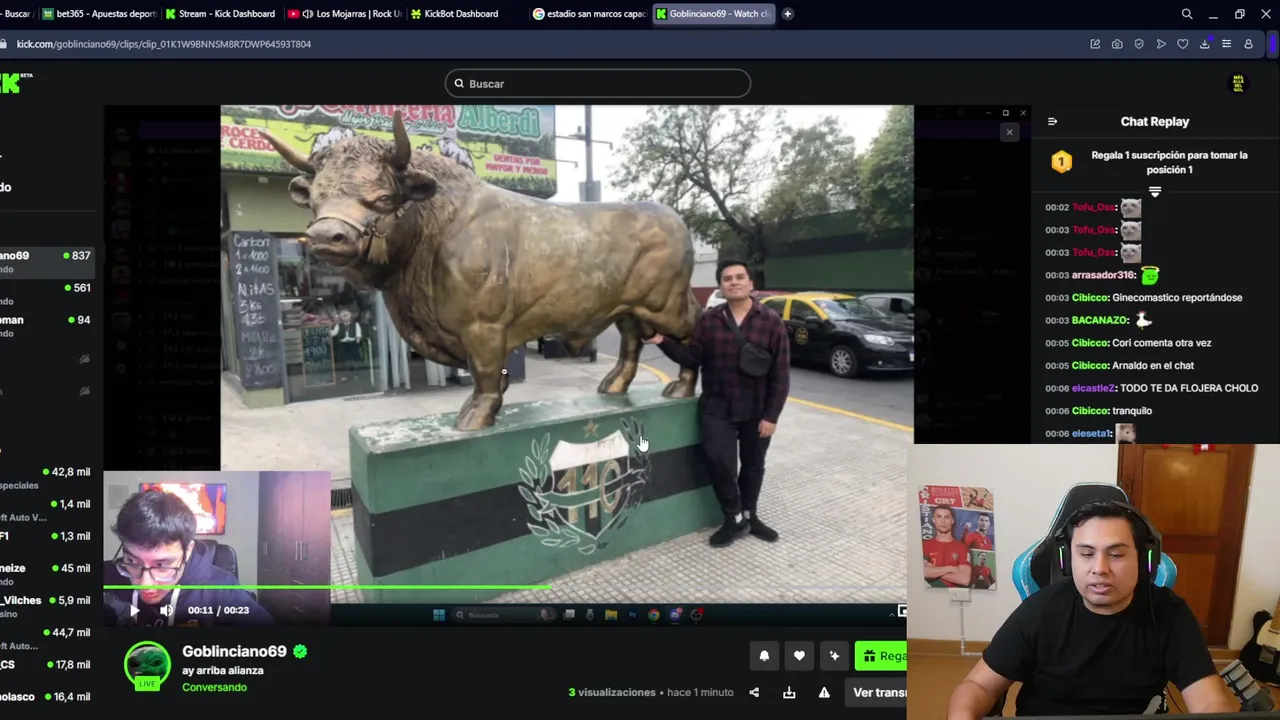Click the heart bookmark icon in browser toolbar
The height and width of the screenshot is (720, 1280).
pyautogui.click(x=1183, y=44)
